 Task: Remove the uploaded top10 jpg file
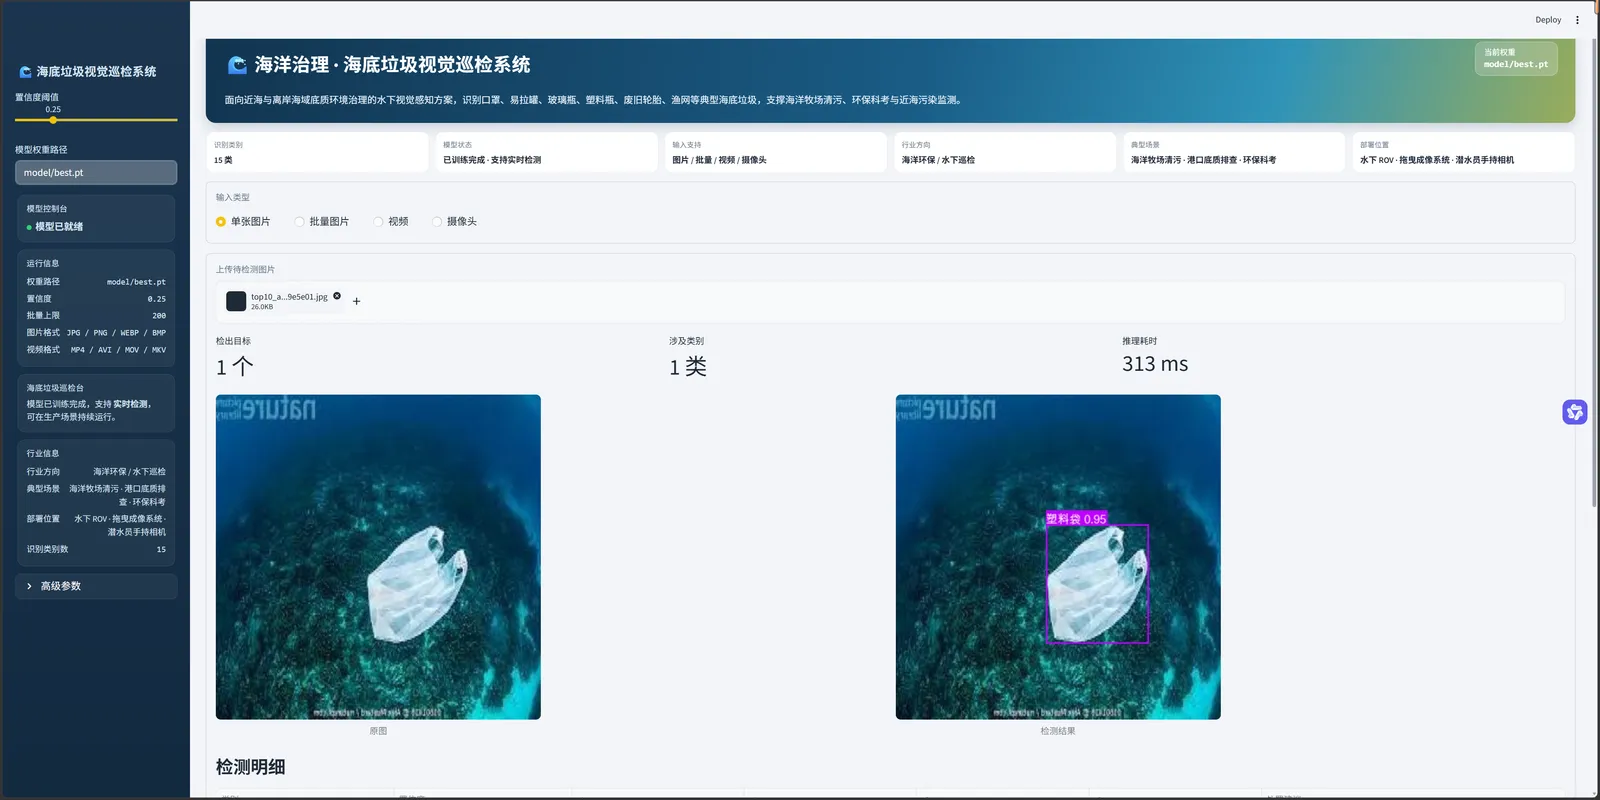(337, 296)
